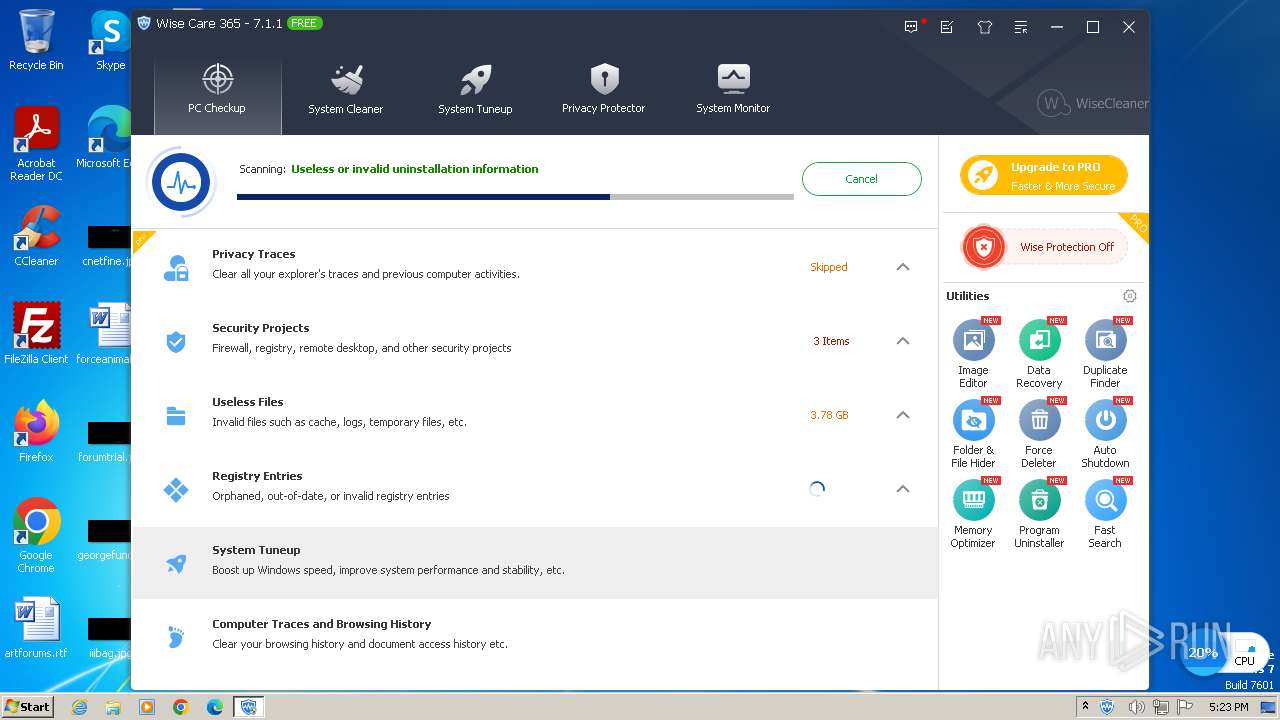Click the heartbeat scan status icon

(181, 182)
